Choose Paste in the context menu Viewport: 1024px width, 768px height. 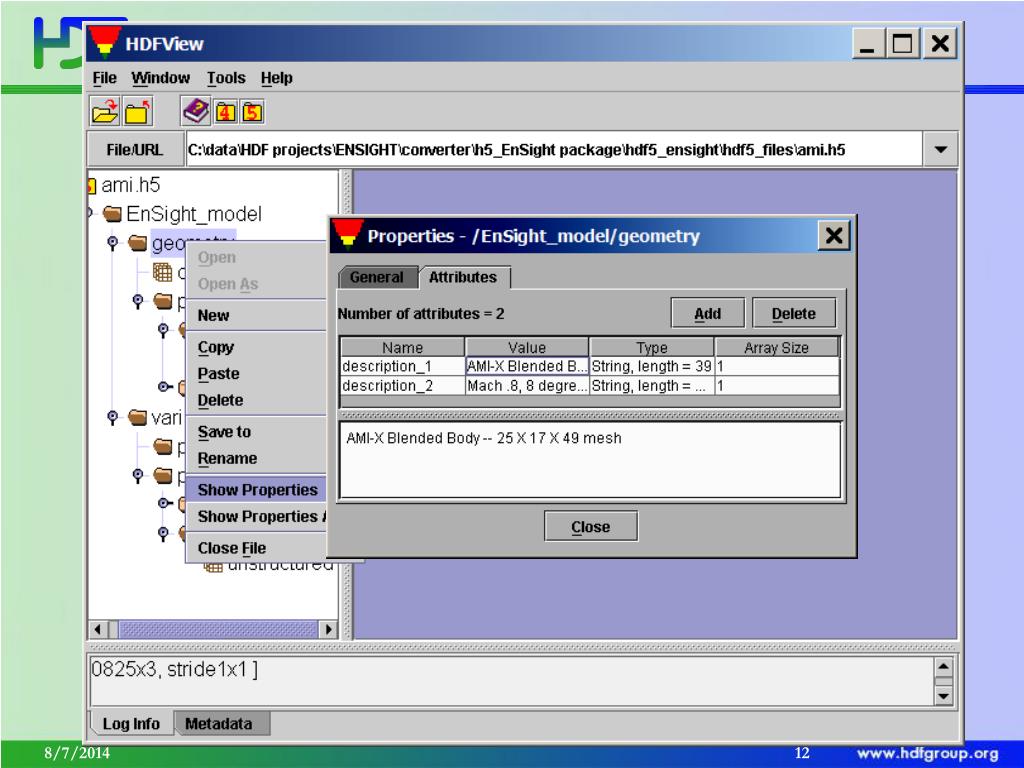click(x=256, y=374)
